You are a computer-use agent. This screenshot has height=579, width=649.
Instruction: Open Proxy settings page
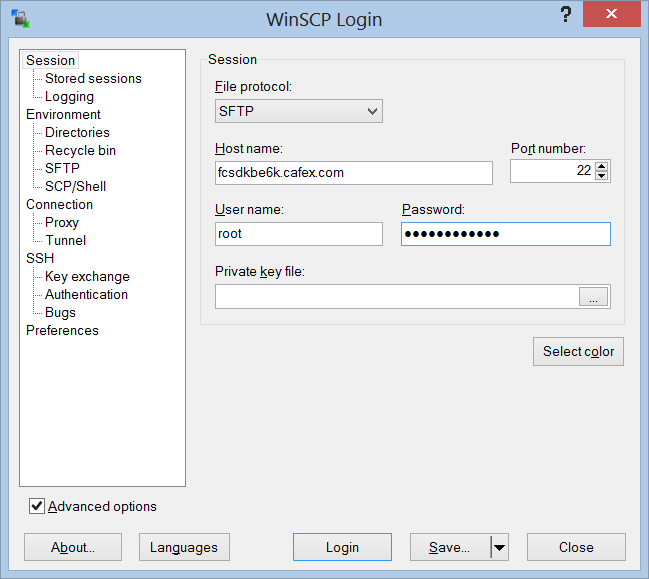click(62, 222)
